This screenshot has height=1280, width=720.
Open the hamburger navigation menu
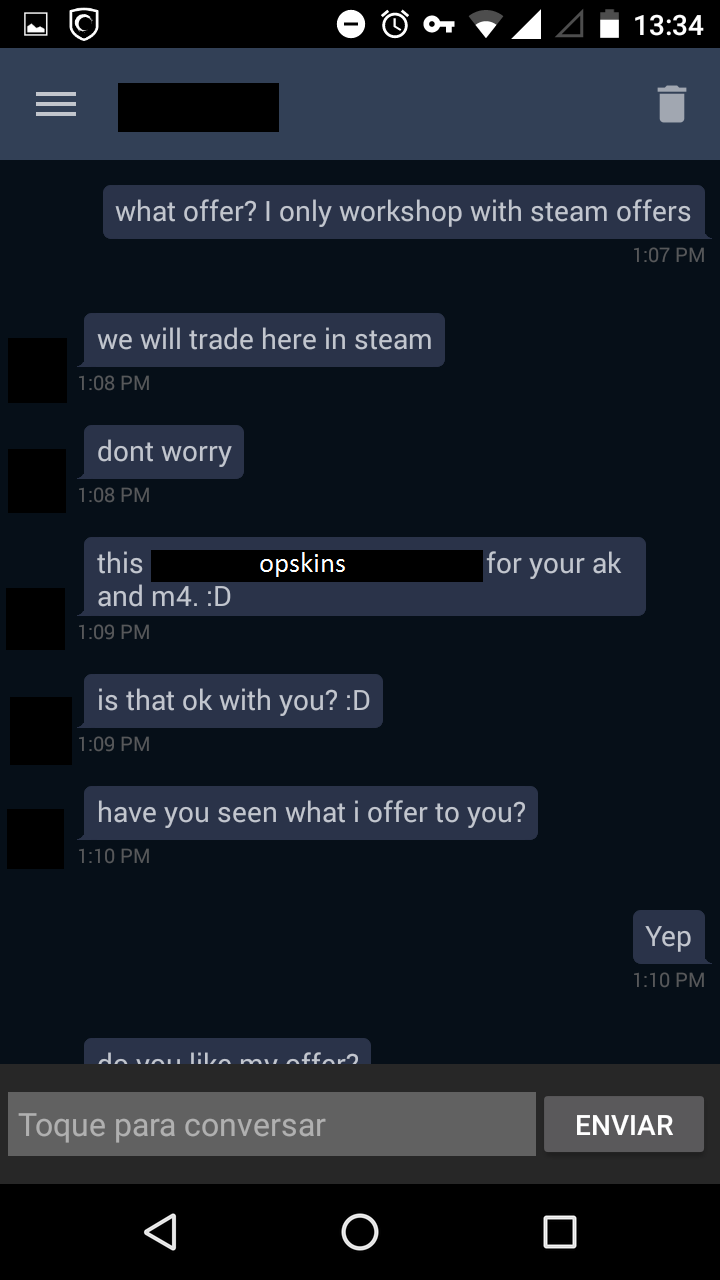click(x=56, y=104)
